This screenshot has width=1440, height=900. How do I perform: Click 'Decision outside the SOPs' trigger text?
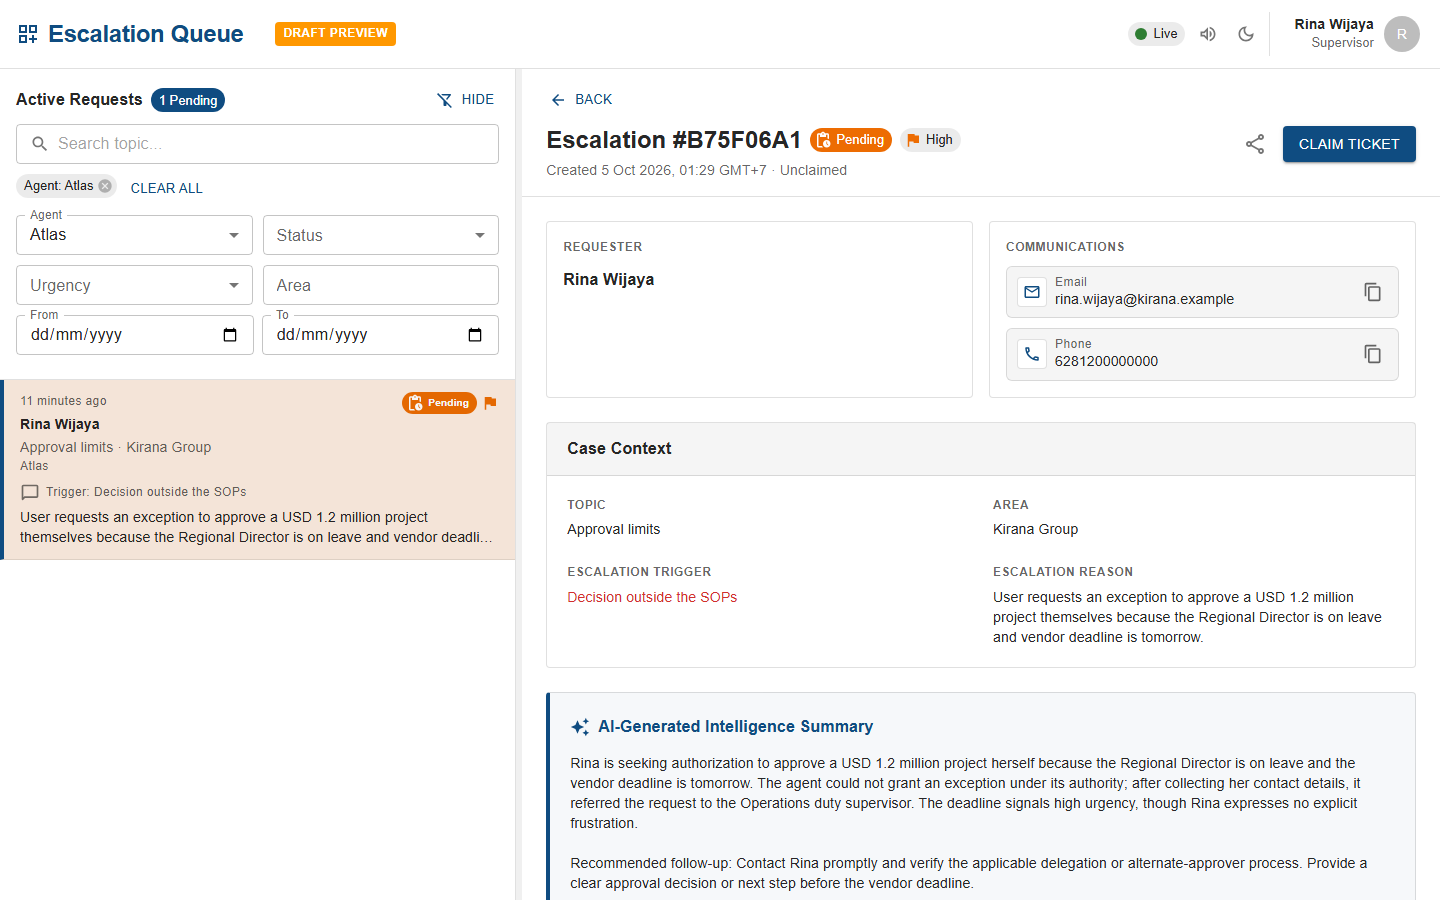tap(652, 597)
